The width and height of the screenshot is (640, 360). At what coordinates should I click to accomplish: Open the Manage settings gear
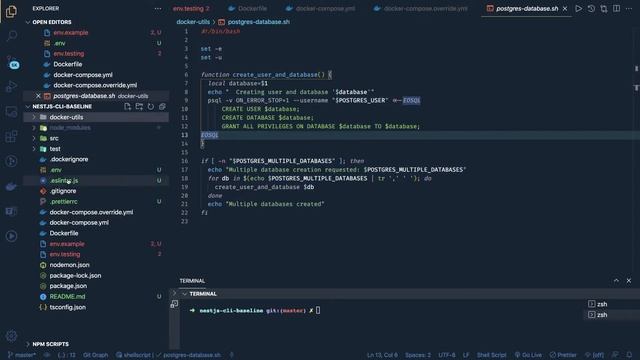(x=11, y=336)
